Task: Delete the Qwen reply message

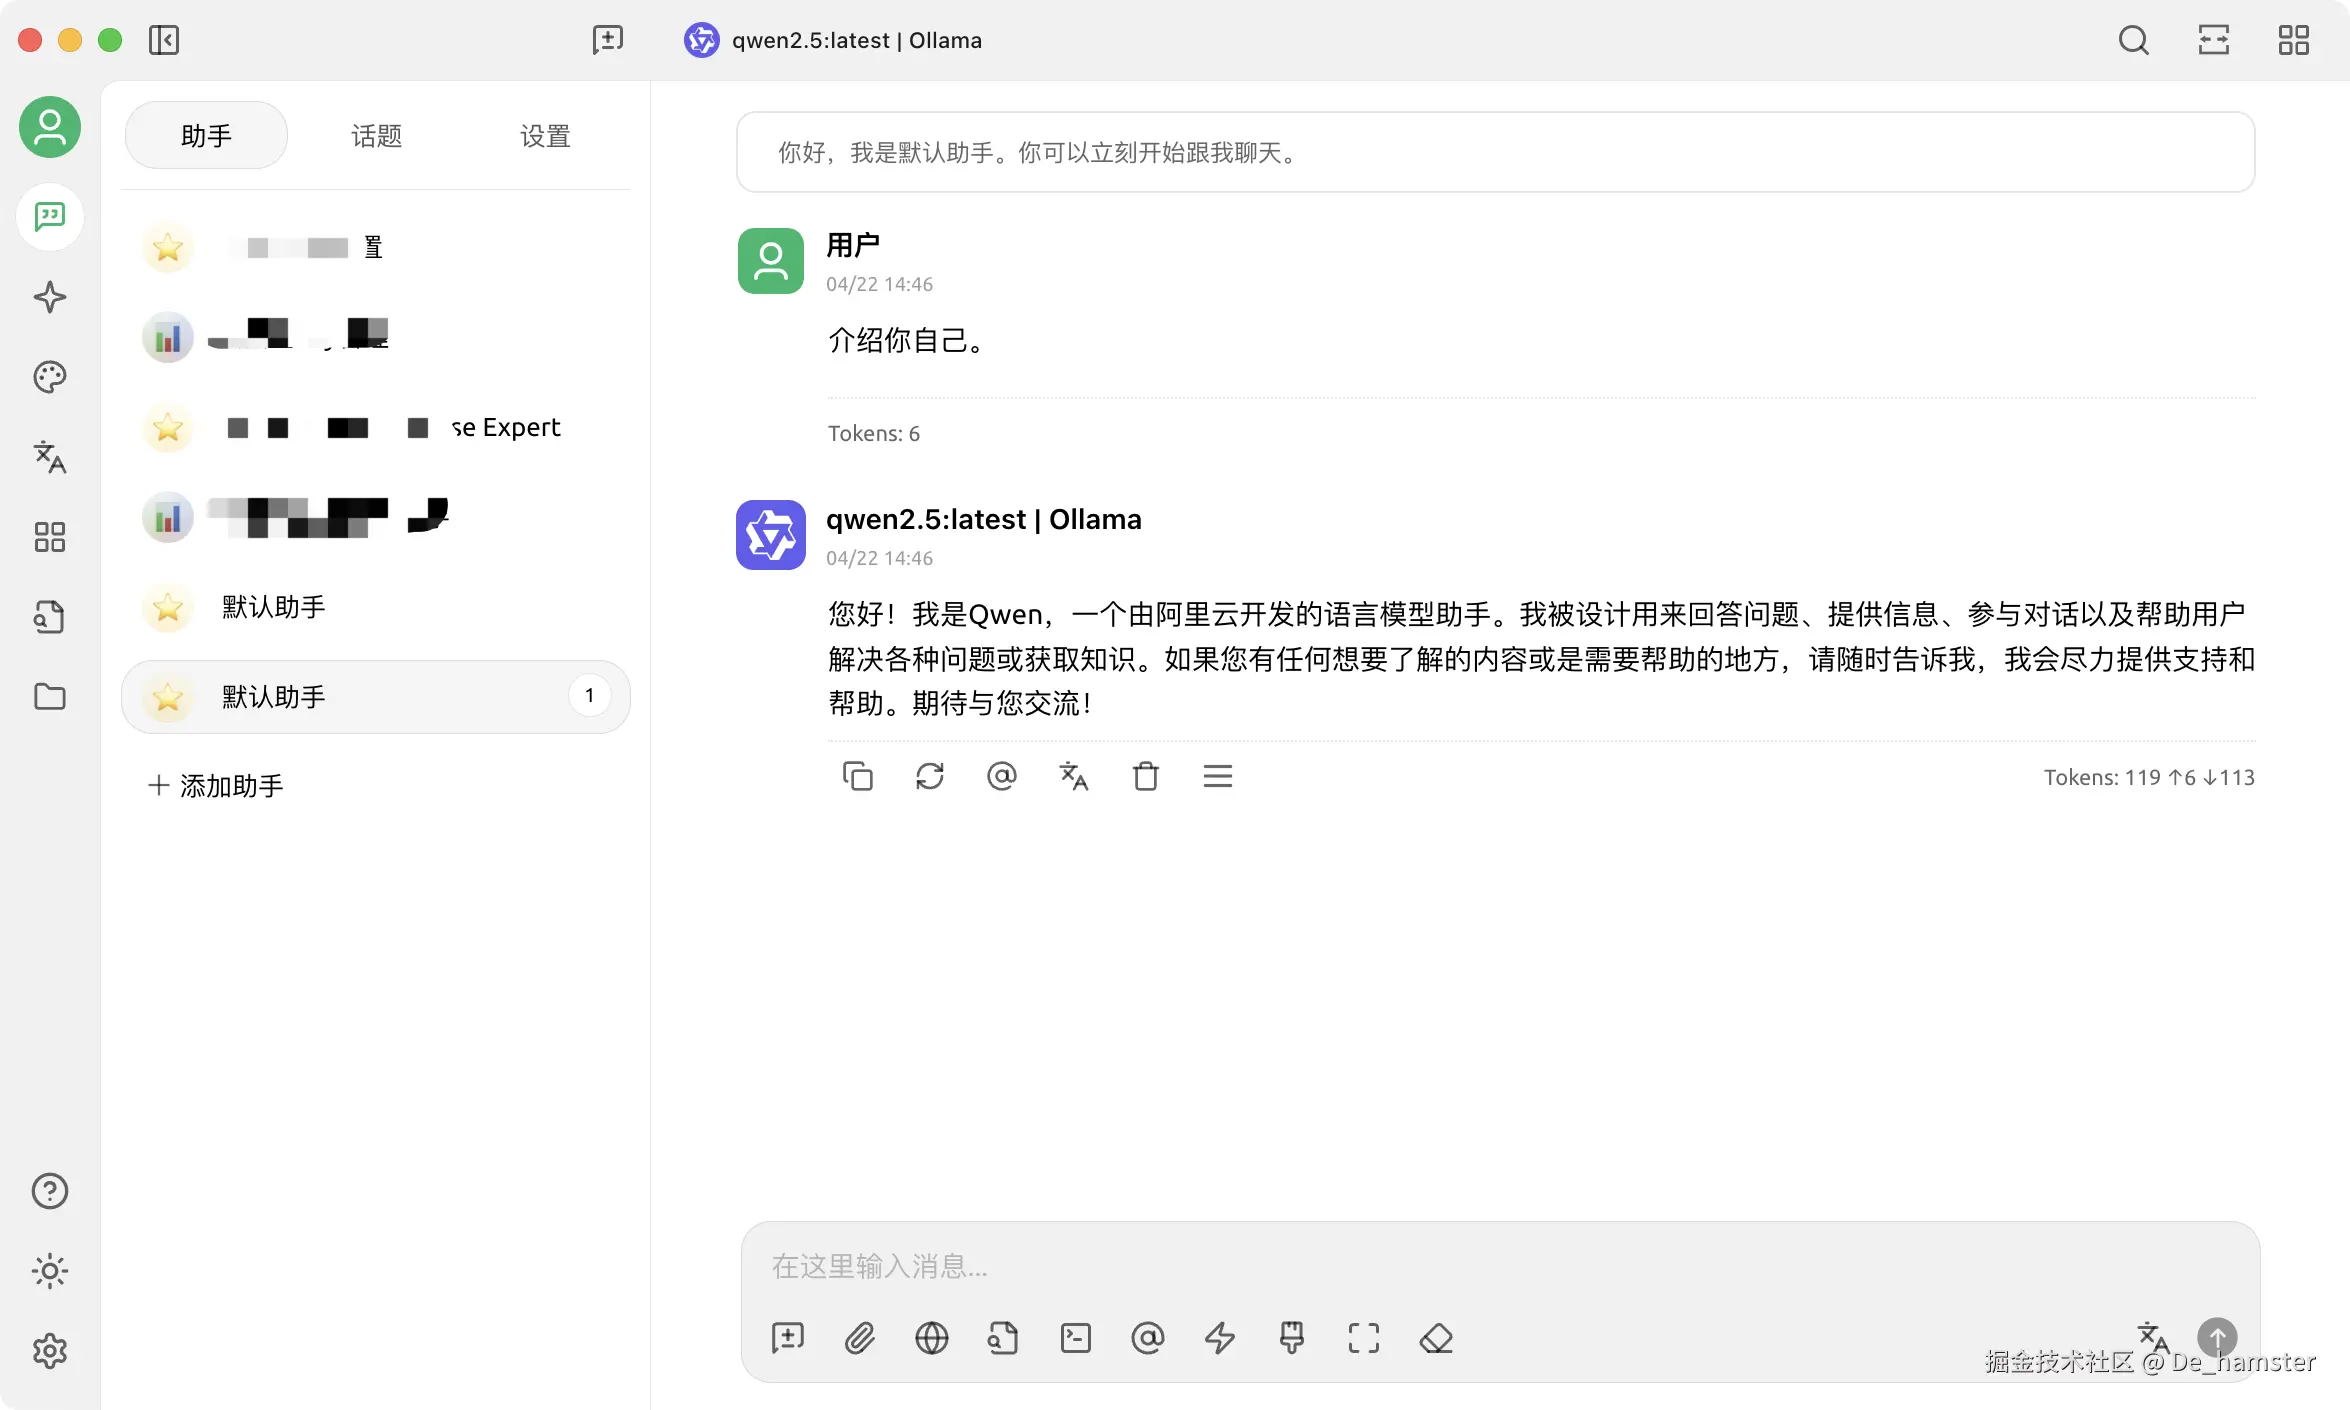Action: (x=1145, y=776)
